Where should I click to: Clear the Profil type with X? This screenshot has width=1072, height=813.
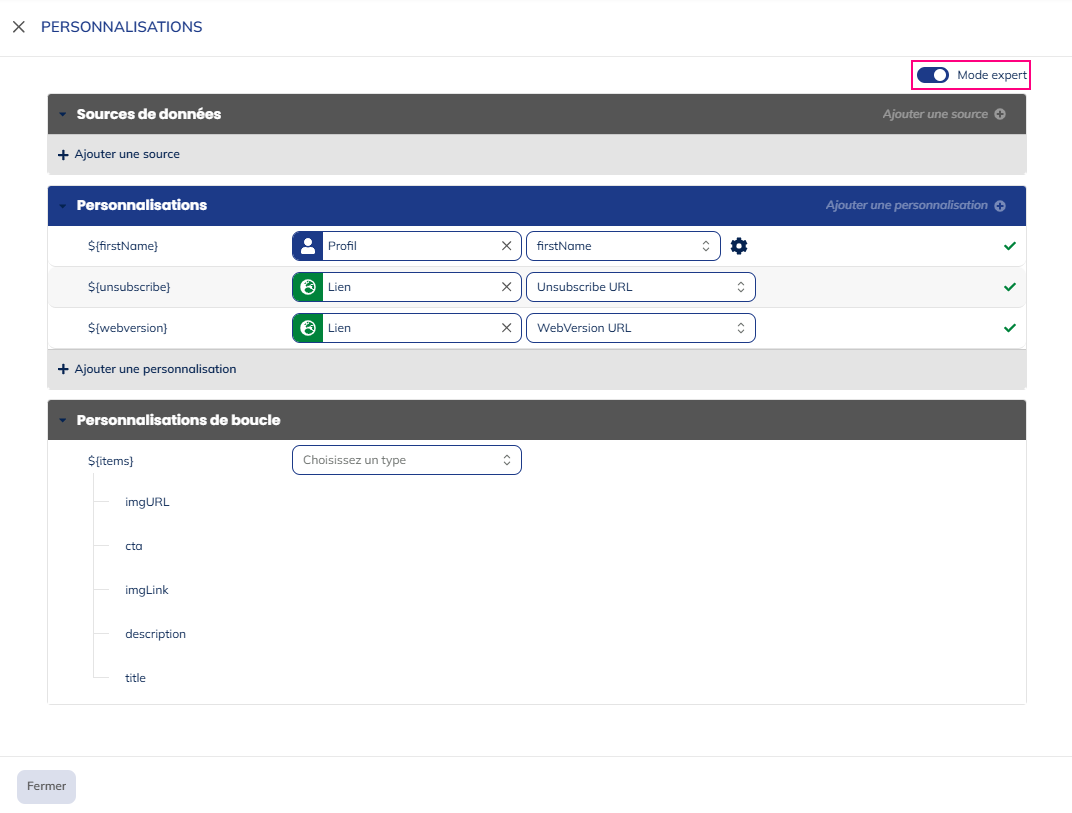(506, 246)
